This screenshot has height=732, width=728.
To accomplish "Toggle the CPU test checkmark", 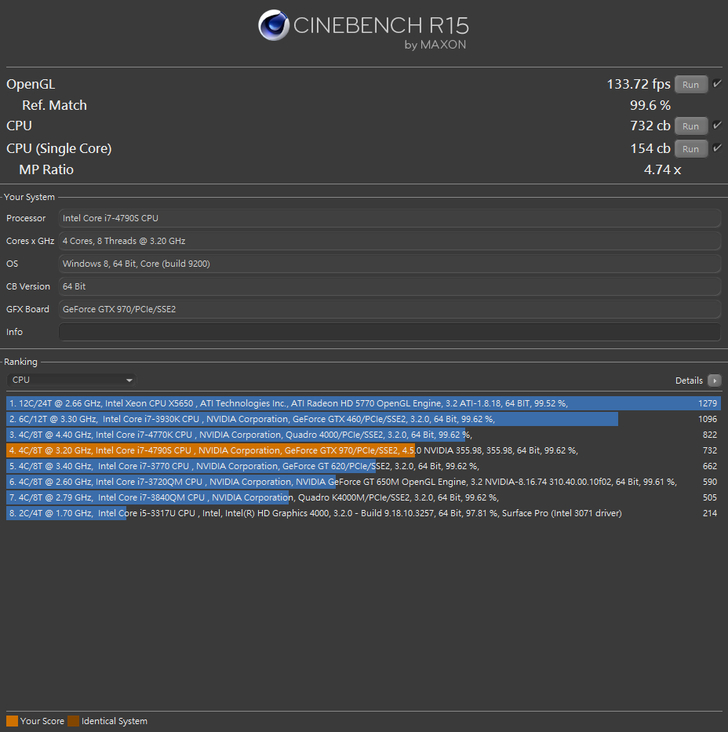I will pos(717,126).
